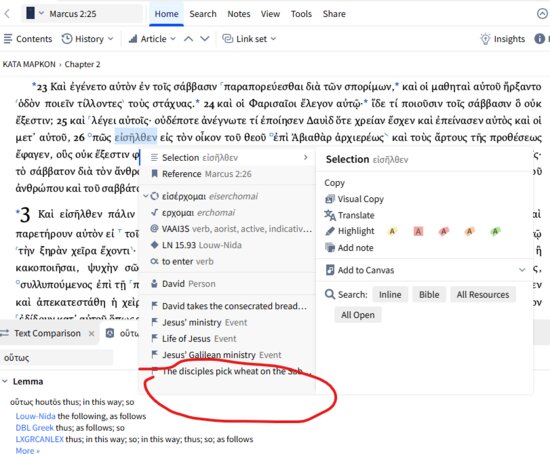
Task: Apply the green highlight swatch
Action: 495,231
